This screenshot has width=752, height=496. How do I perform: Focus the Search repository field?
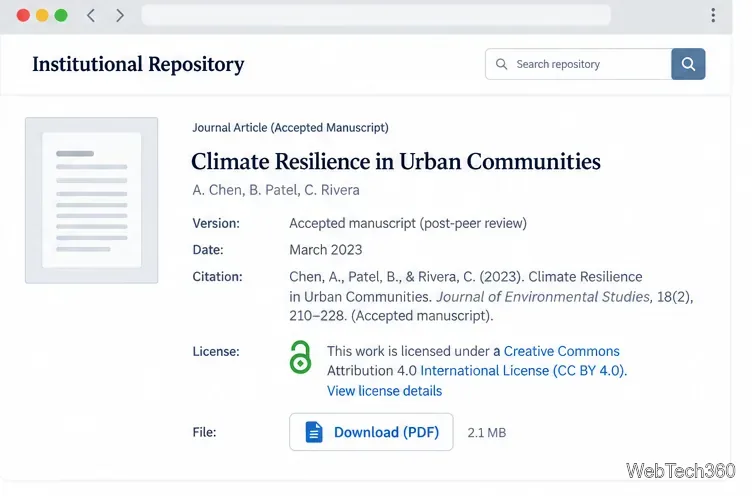(578, 64)
